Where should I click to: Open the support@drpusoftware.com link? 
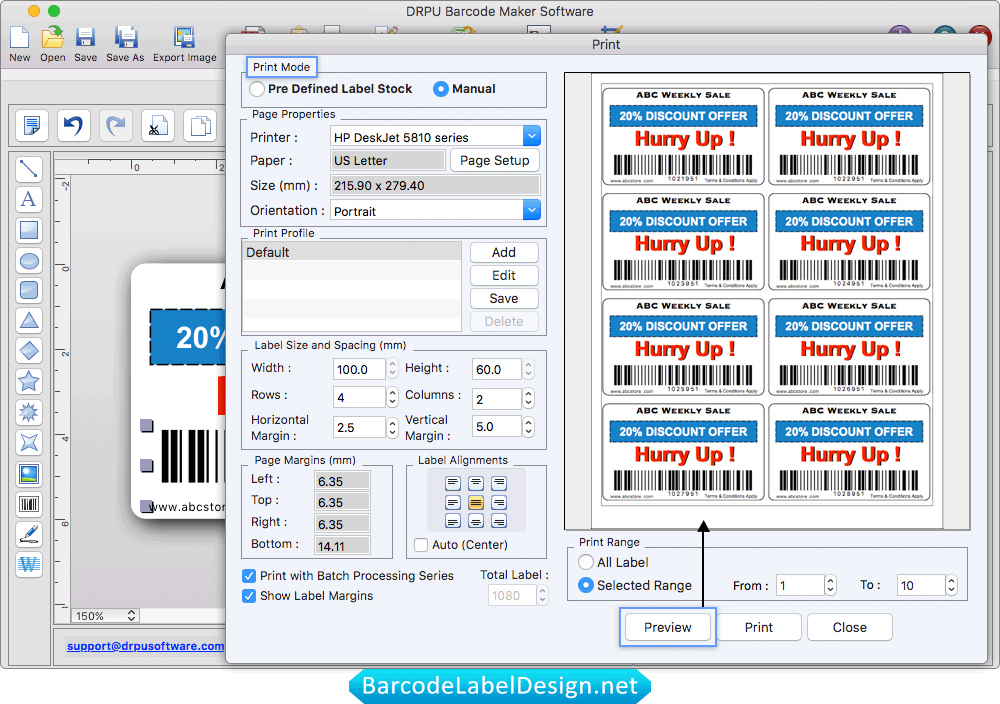145,646
